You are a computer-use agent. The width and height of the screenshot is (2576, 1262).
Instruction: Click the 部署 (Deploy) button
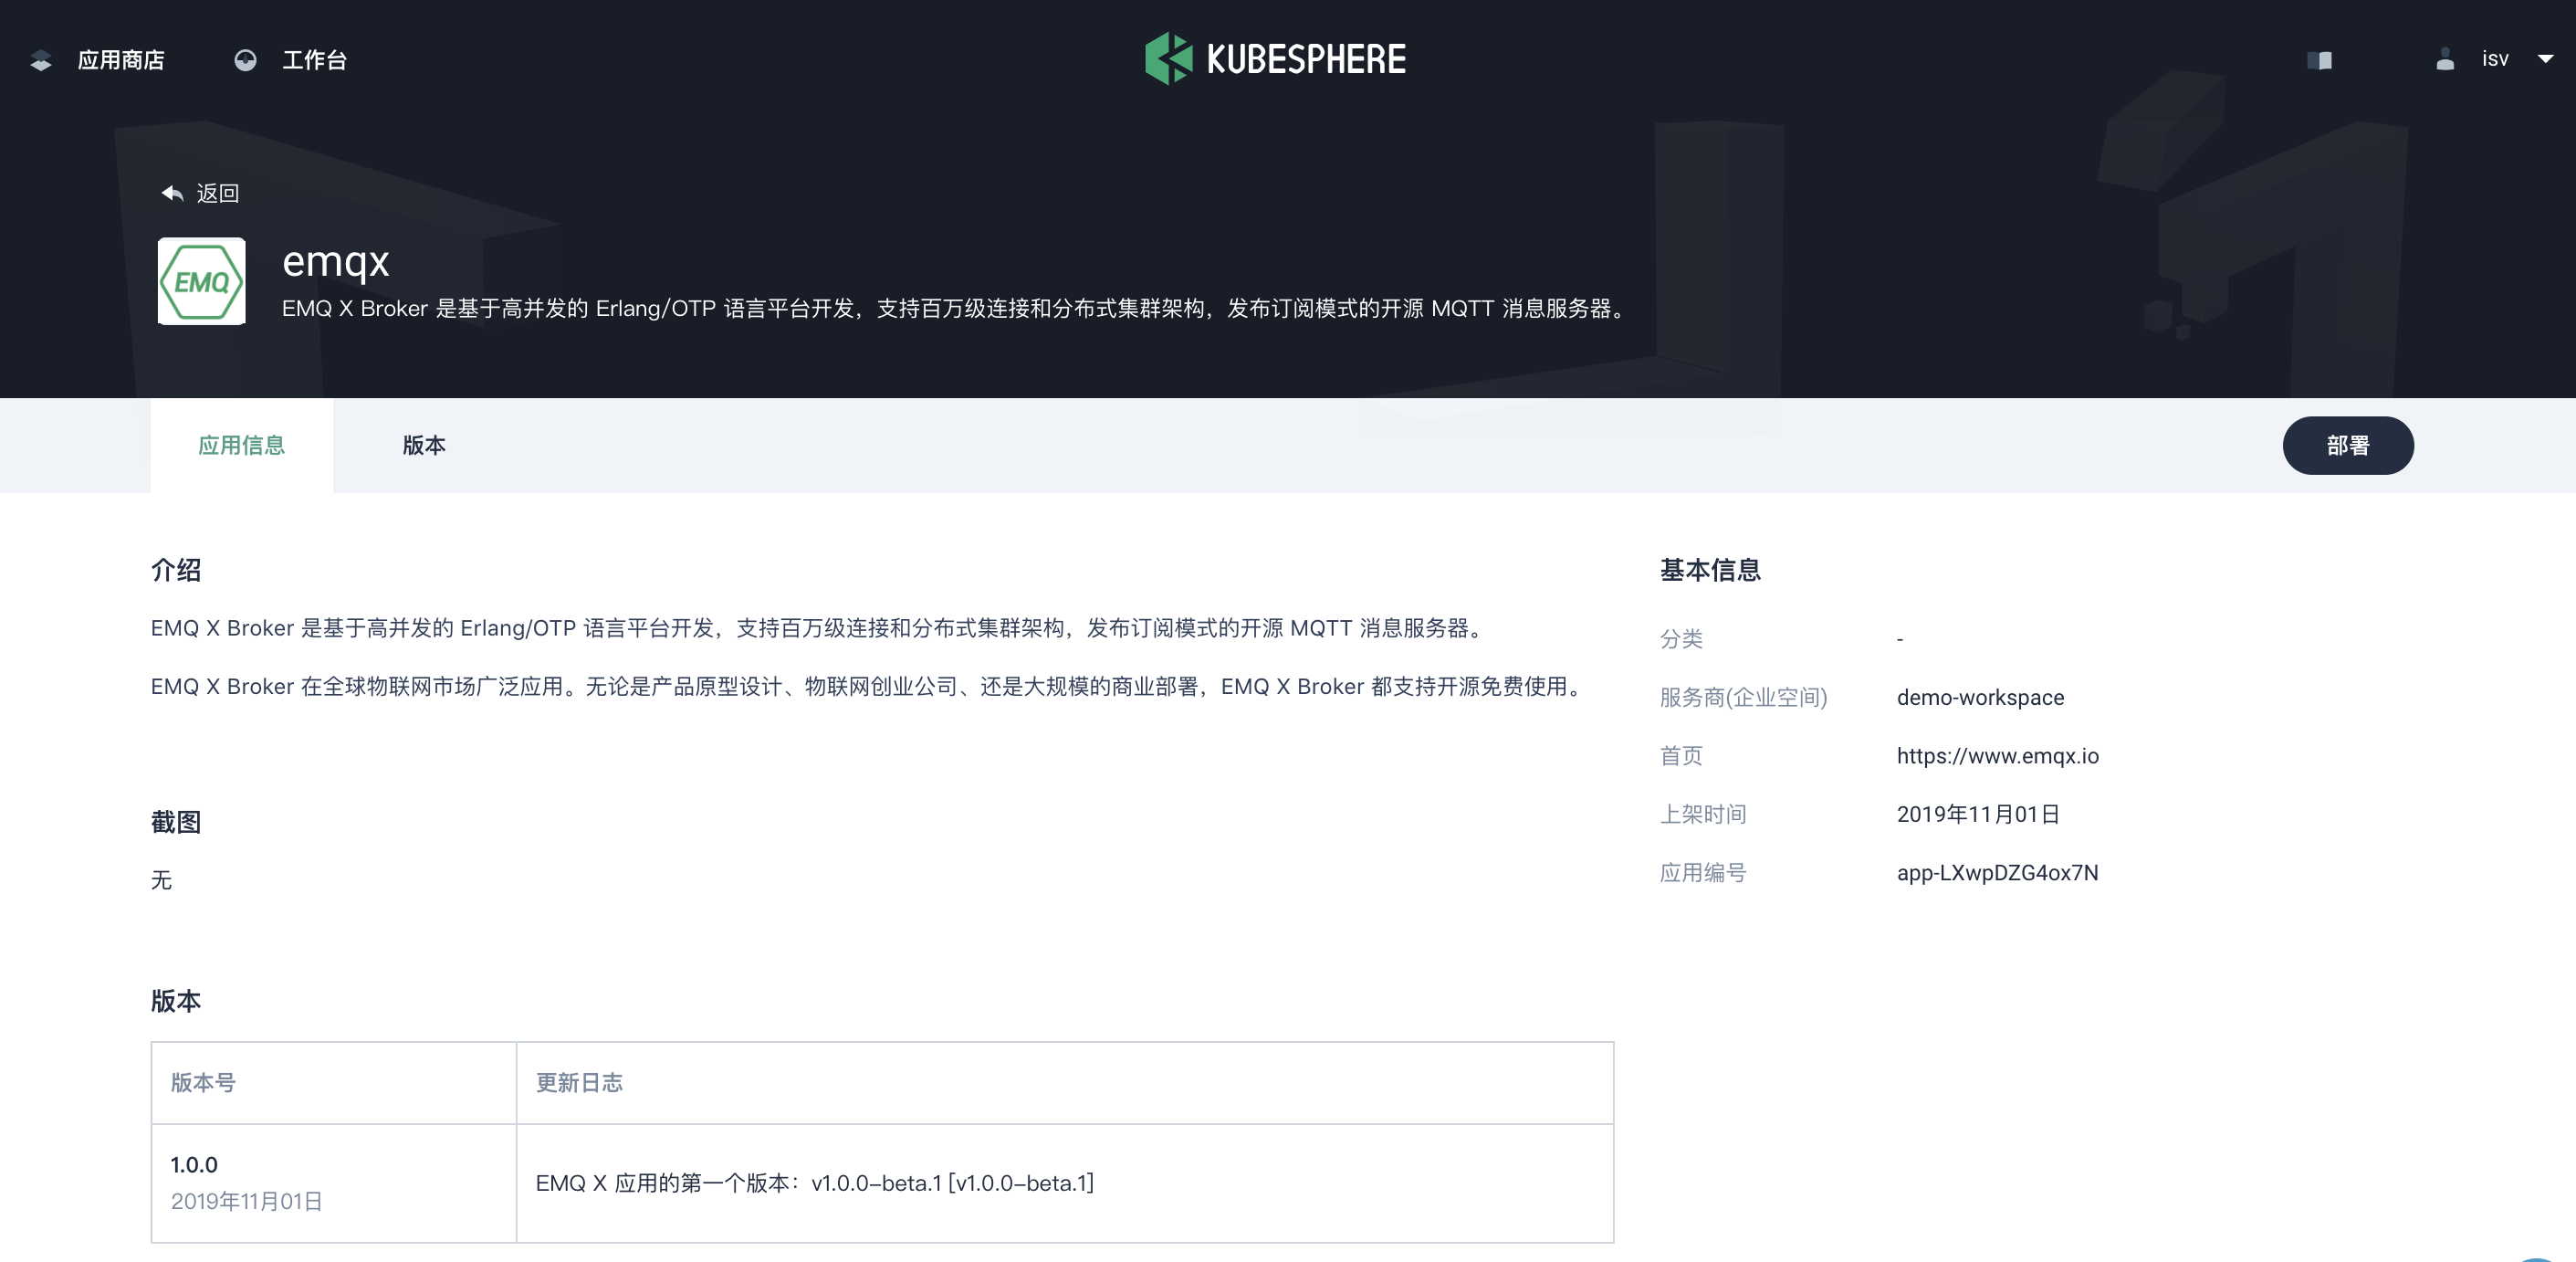[2348, 446]
